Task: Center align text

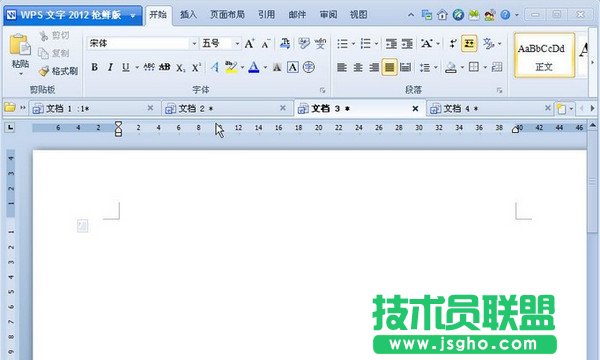Action: pos(358,68)
